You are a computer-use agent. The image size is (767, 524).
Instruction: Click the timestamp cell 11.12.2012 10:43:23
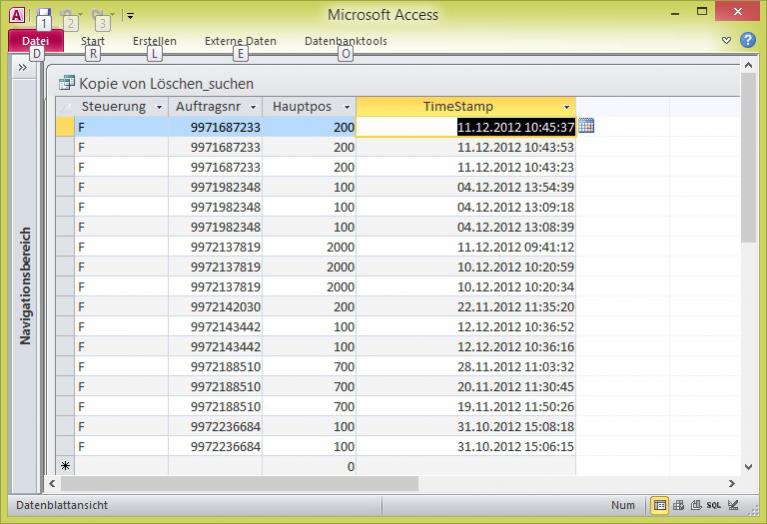point(466,167)
